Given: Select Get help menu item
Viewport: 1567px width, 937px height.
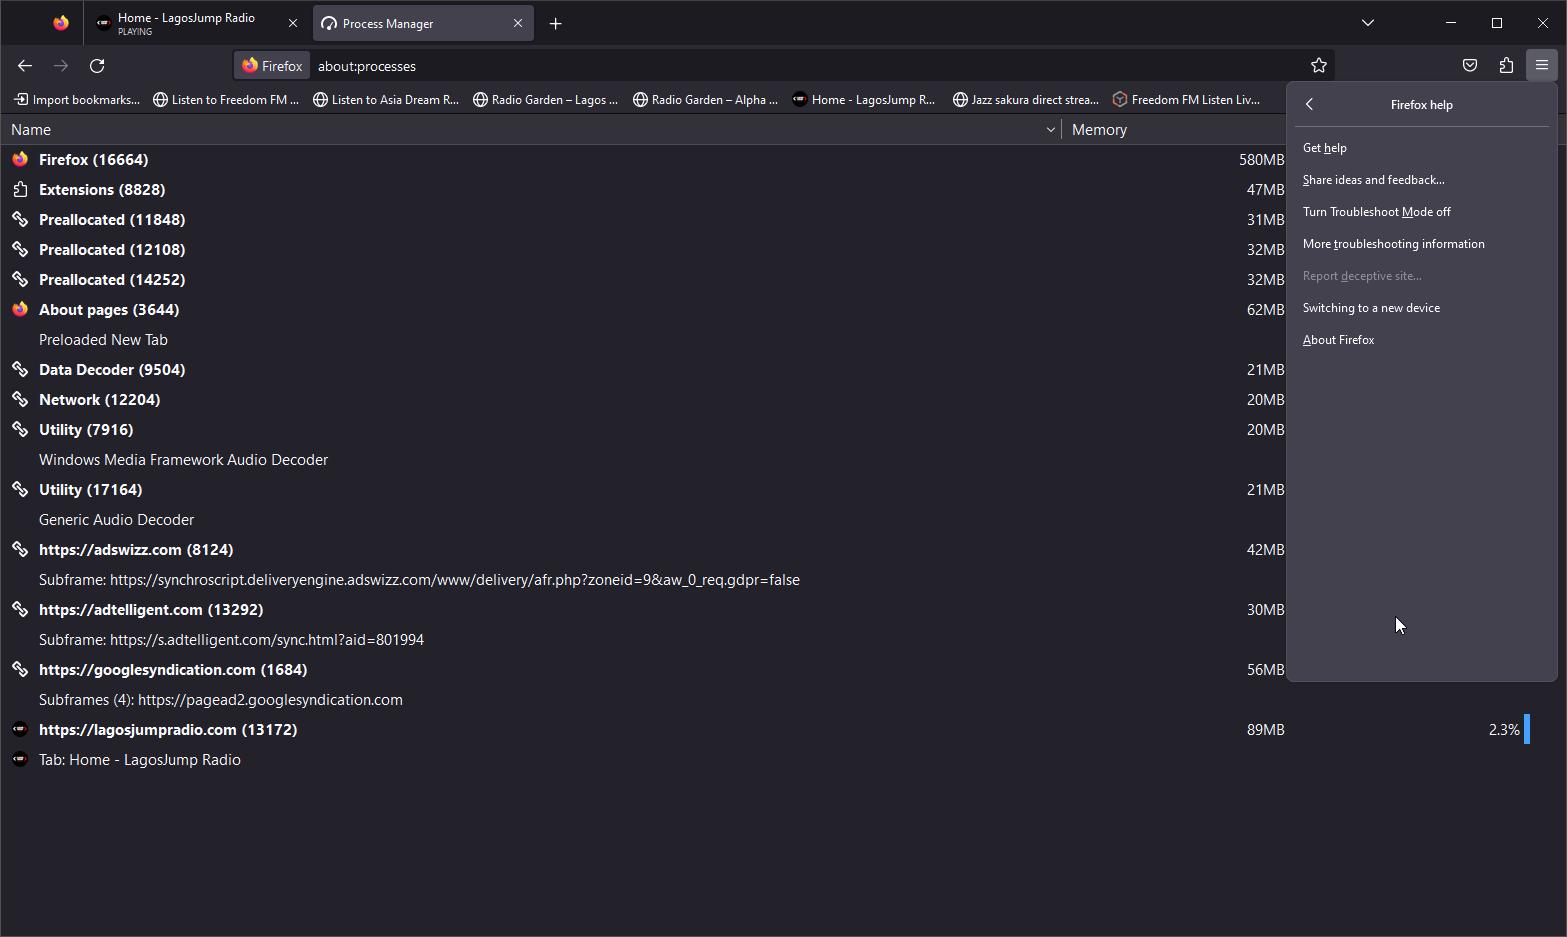Looking at the screenshot, I should 1421,148.
